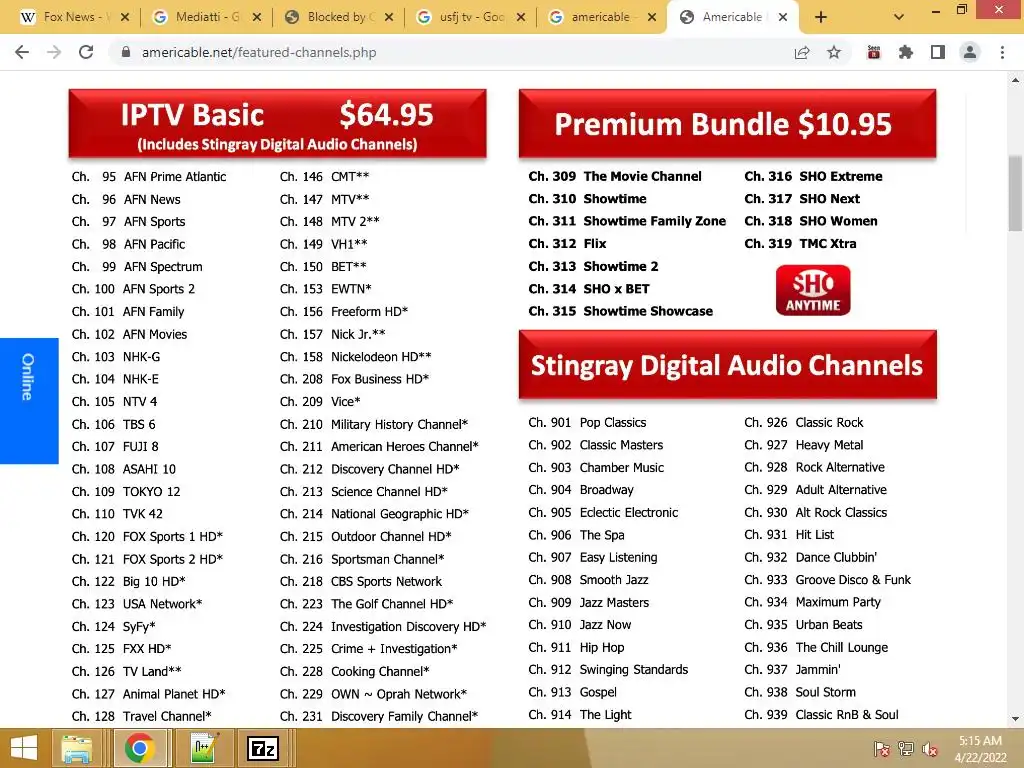Click the address bar URL
This screenshot has height=768, width=1024.
pos(259,52)
